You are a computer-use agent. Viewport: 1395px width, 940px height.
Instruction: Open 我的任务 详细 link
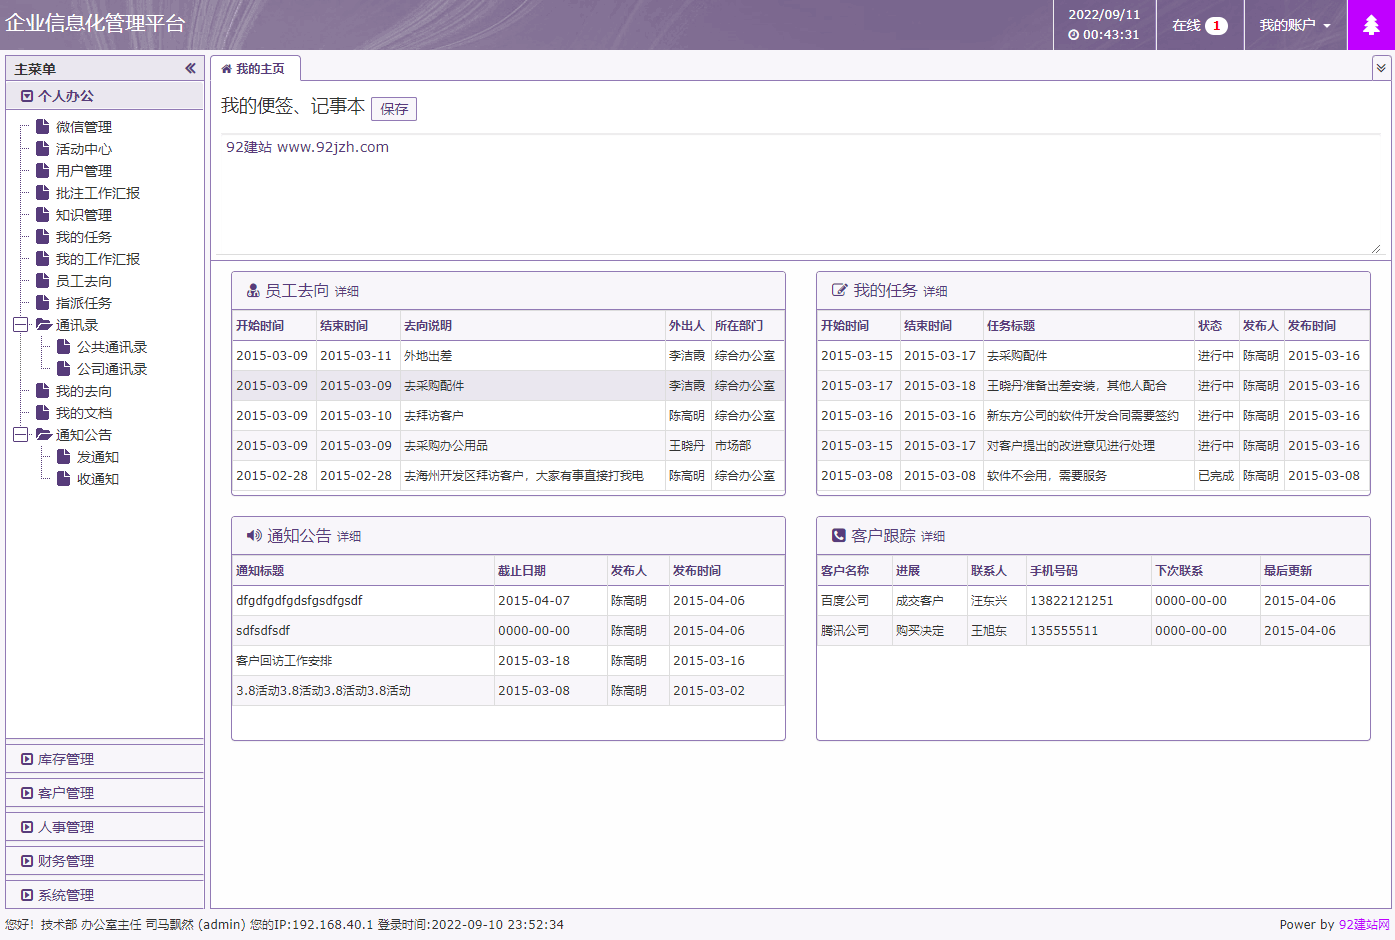coord(936,292)
